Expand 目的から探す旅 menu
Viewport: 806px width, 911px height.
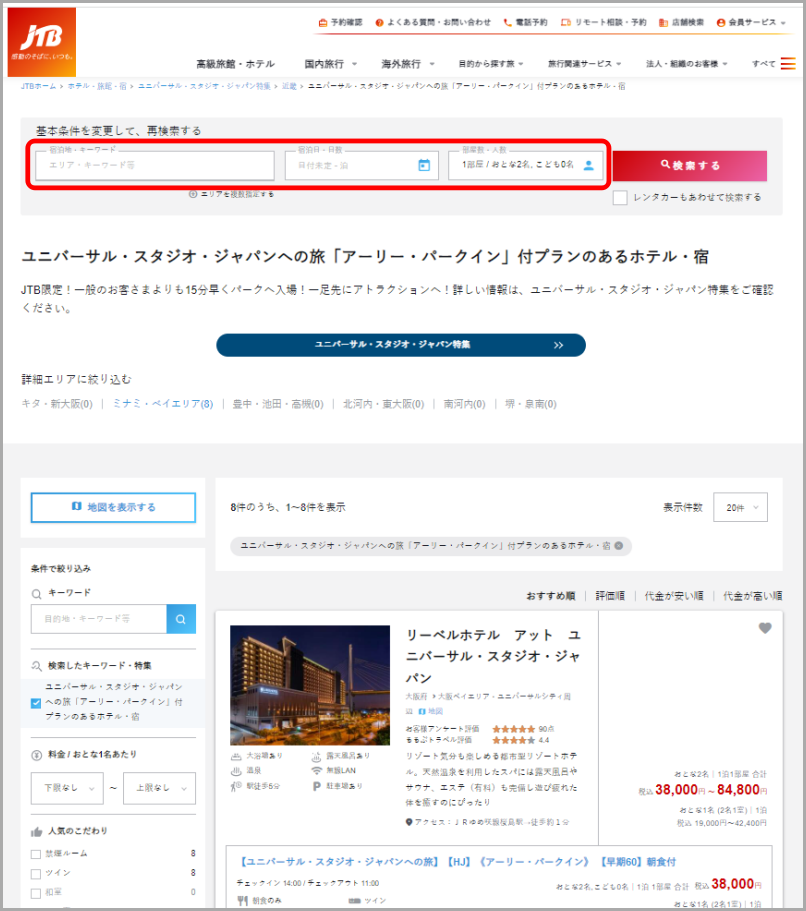pyautogui.click(x=491, y=64)
